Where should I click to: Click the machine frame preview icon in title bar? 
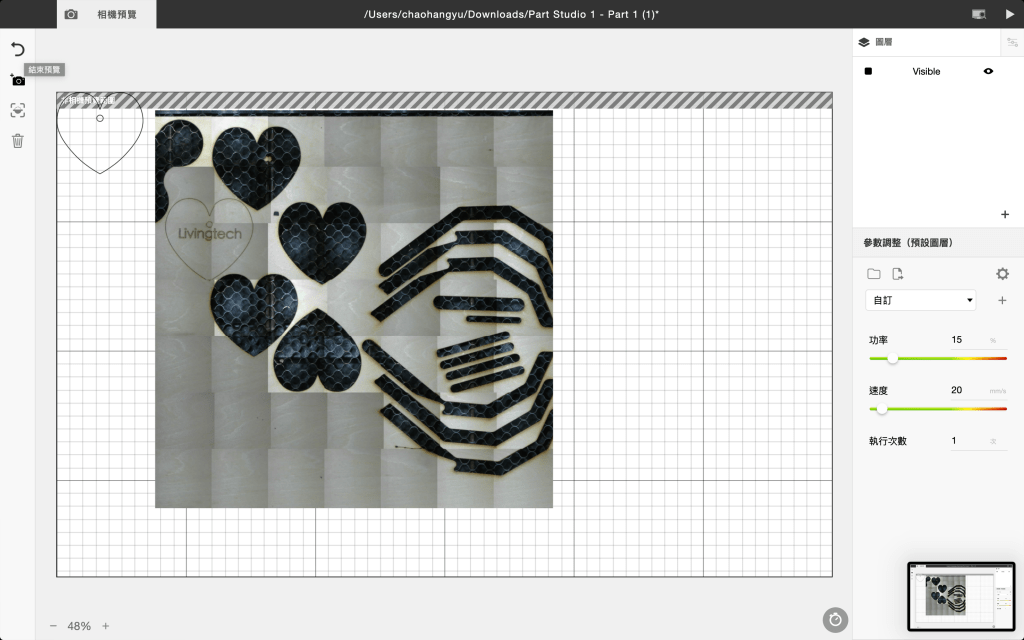tap(978, 14)
